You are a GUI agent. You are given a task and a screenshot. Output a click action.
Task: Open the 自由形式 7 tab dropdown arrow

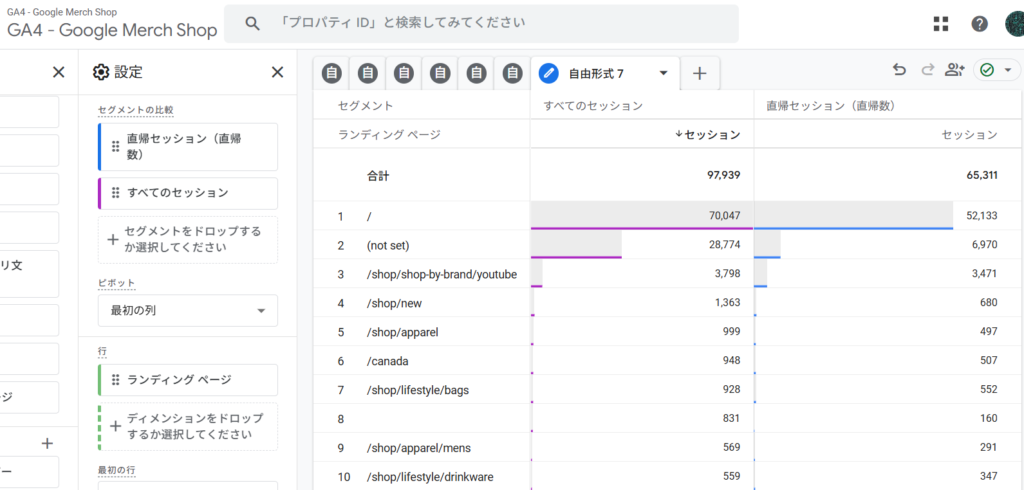663,73
